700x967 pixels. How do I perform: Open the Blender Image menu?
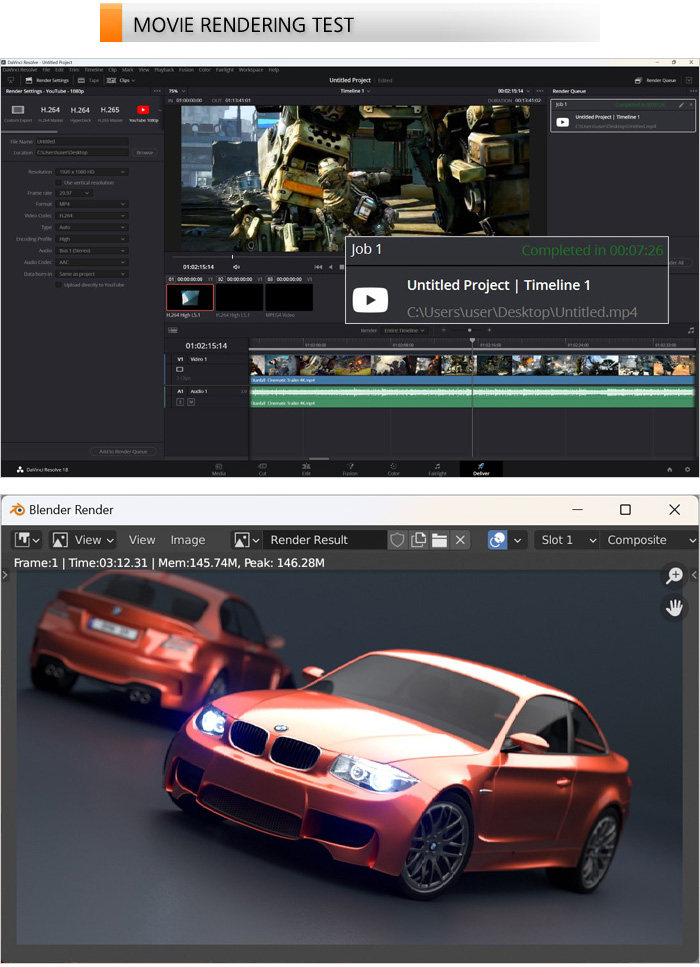[187, 540]
